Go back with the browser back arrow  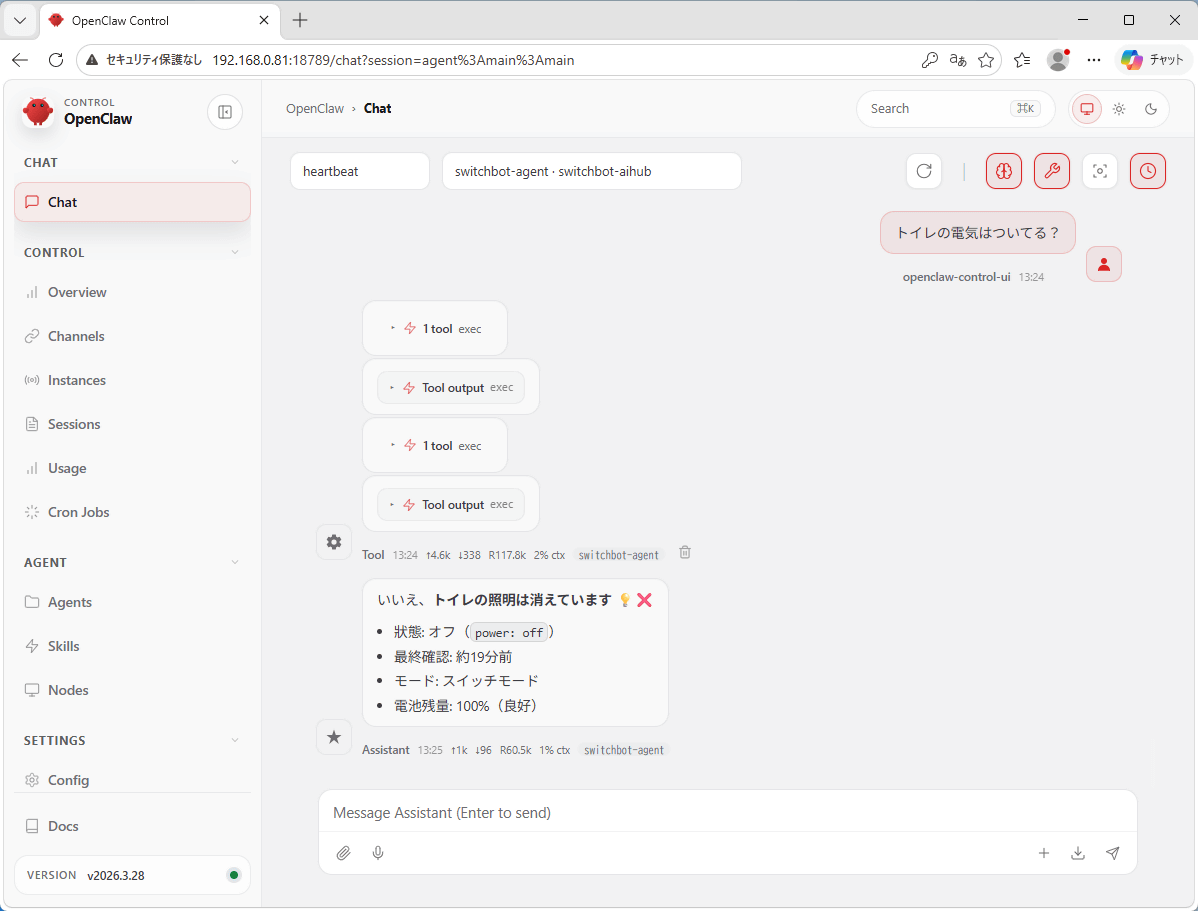(20, 60)
